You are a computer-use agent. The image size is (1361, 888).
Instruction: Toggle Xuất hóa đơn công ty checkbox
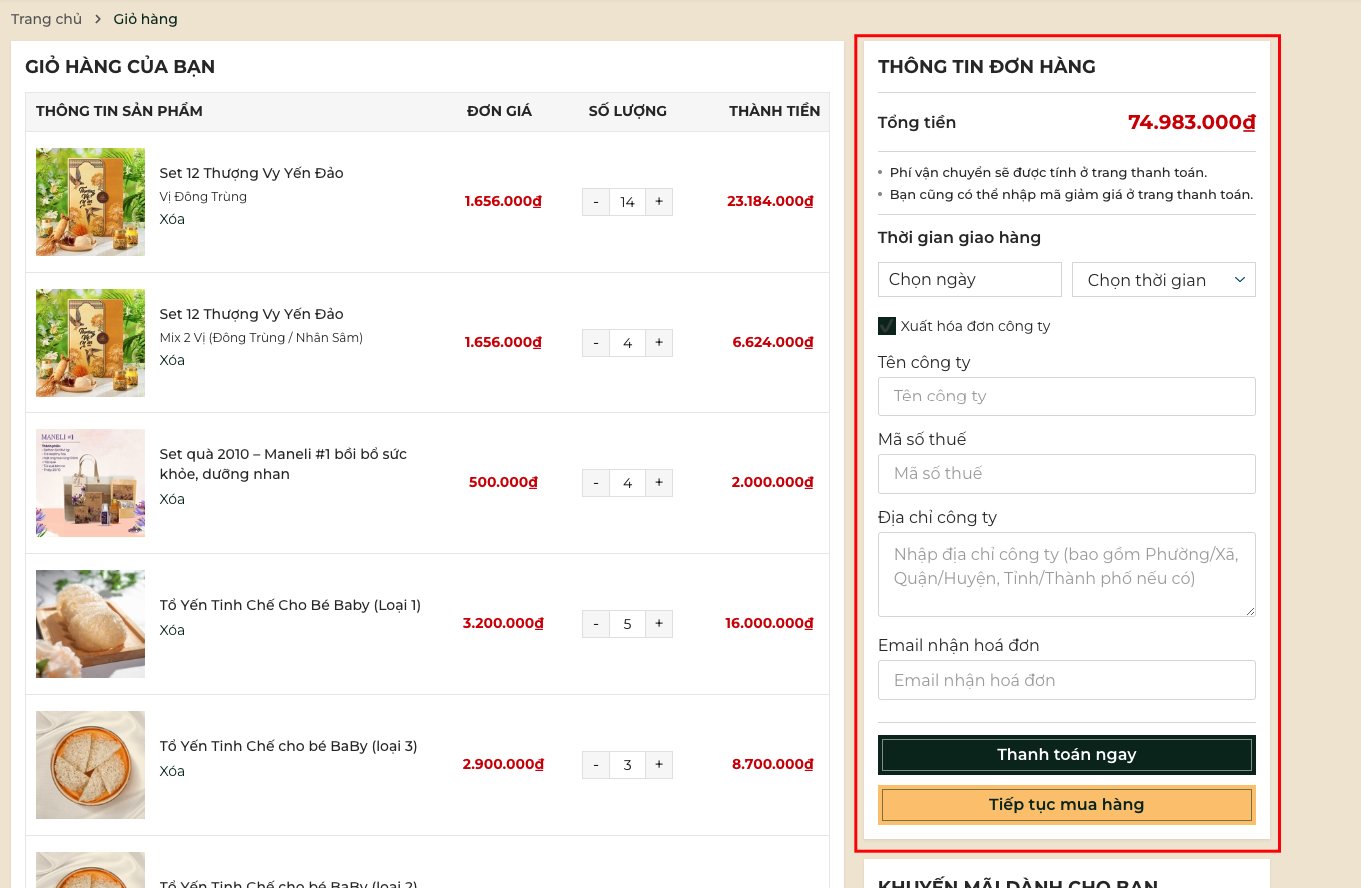coord(887,326)
